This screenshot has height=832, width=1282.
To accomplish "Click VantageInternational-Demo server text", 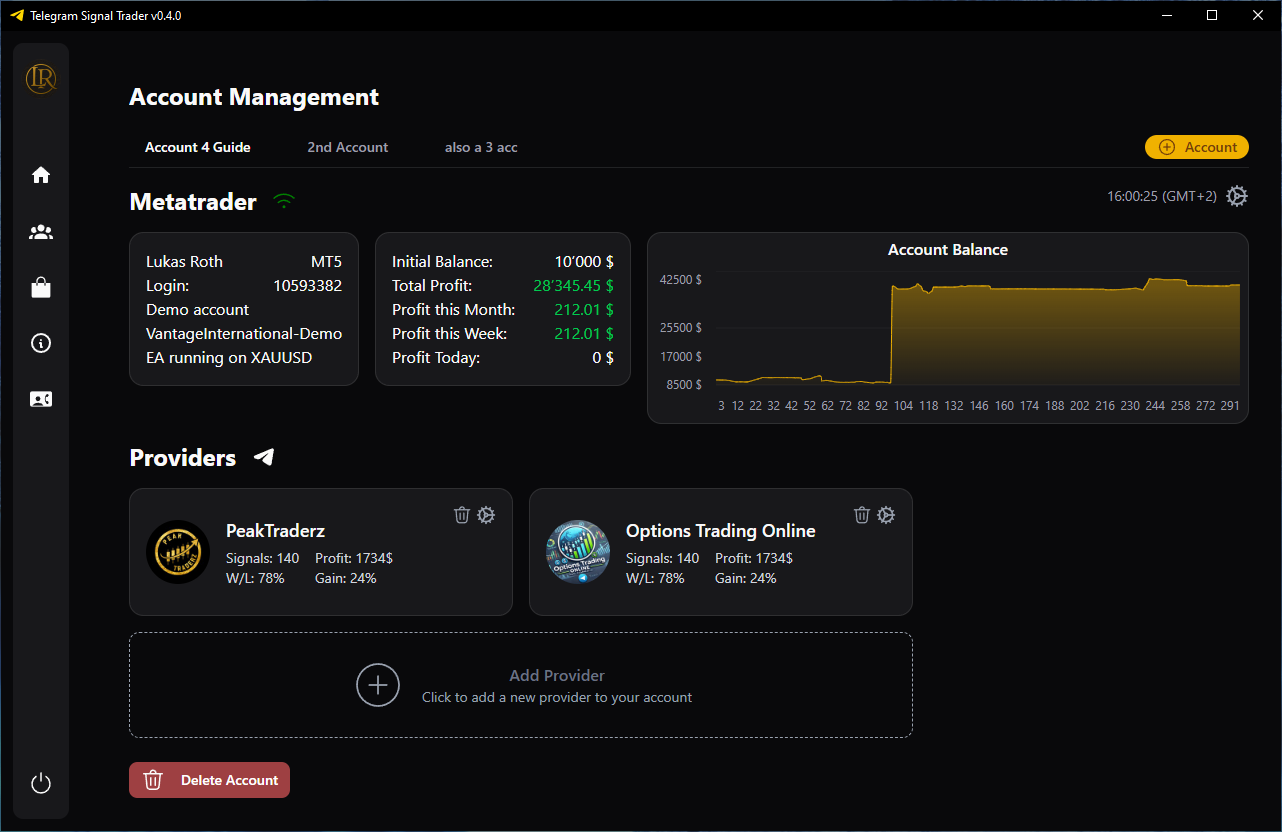I will pos(244,334).
